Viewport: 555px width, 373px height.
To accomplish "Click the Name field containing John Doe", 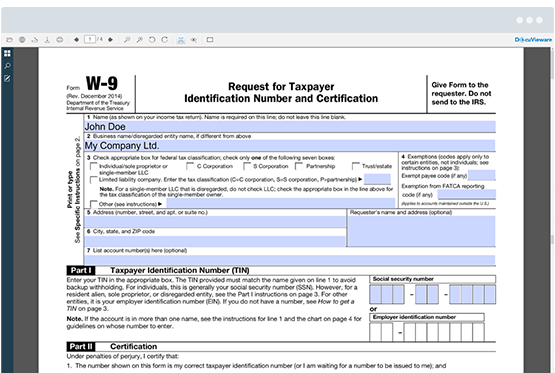I will click(x=290, y=127).
